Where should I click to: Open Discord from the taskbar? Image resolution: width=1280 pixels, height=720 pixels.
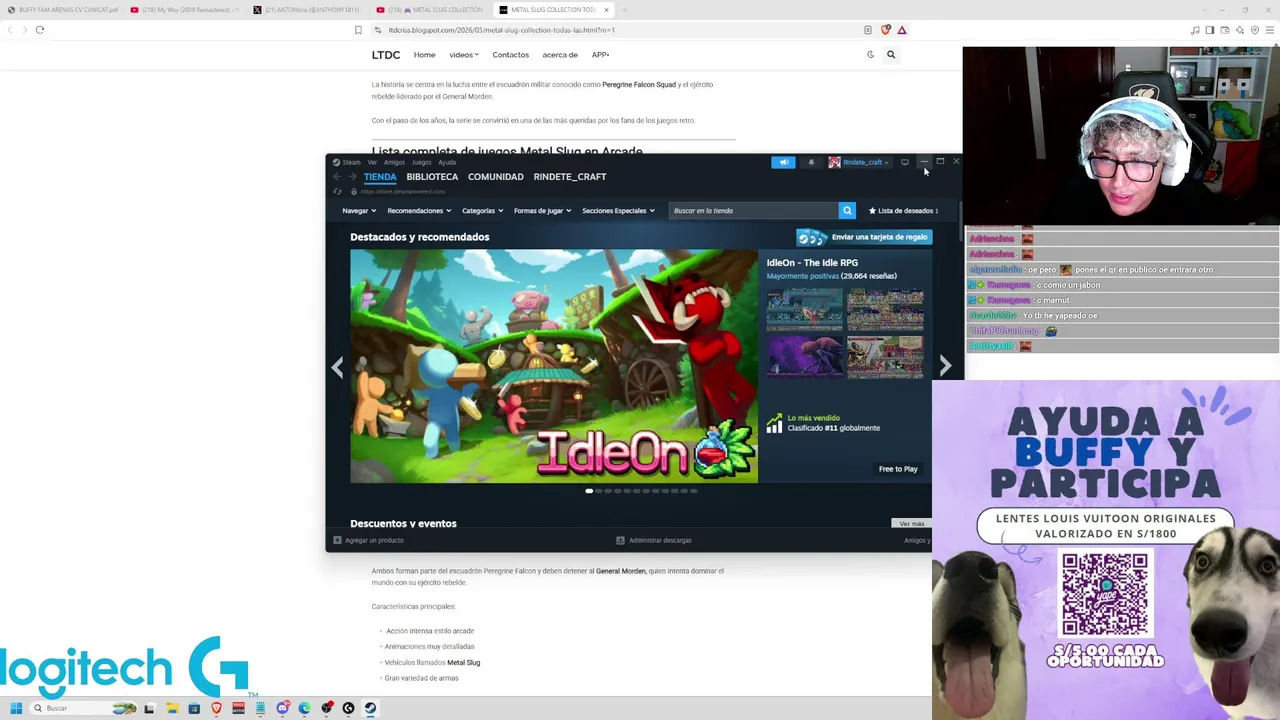(283, 708)
